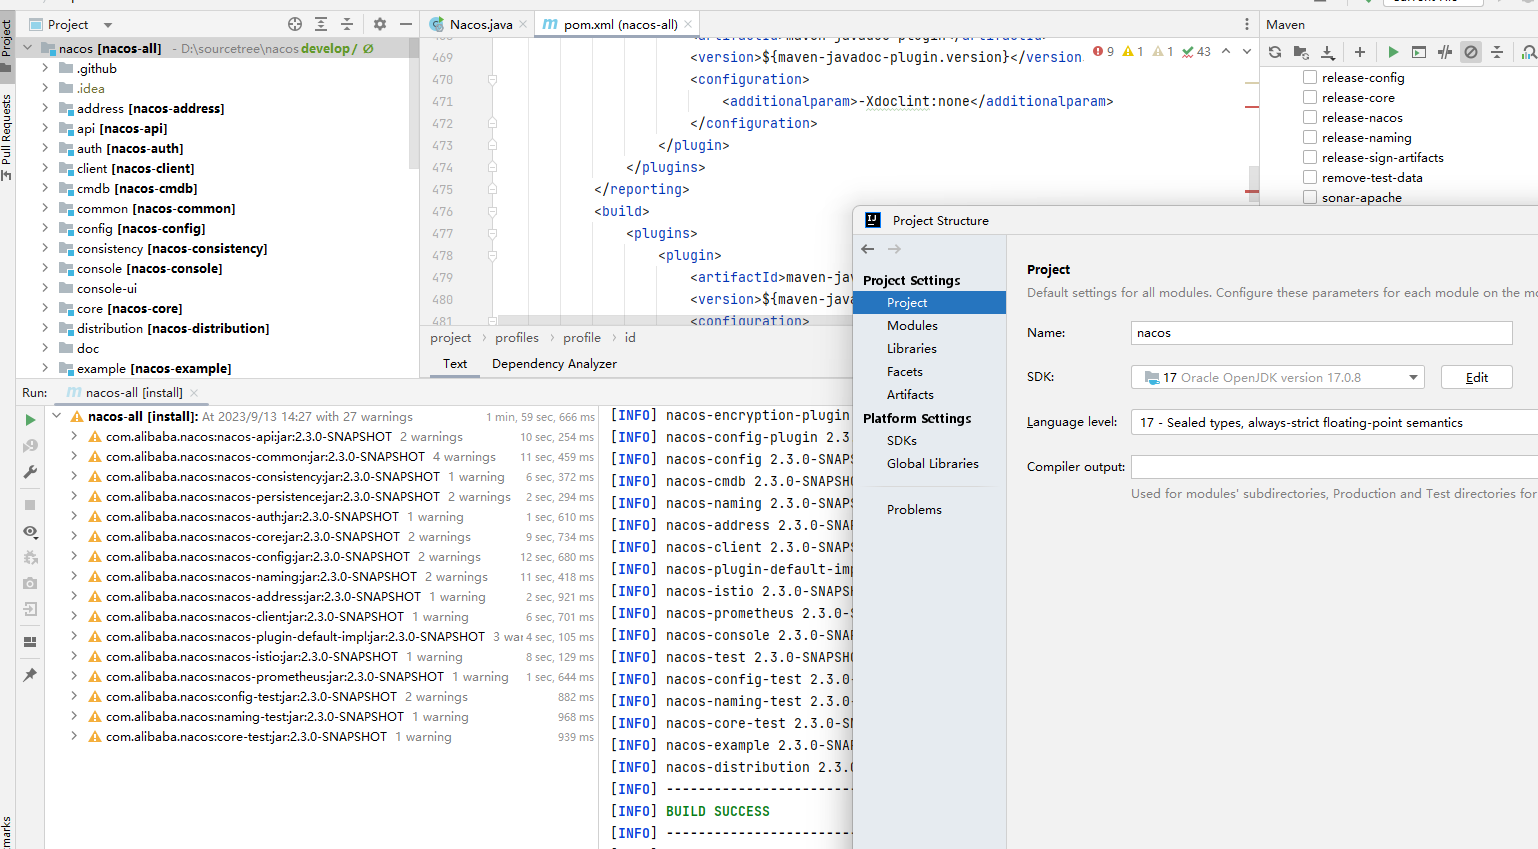The height and width of the screenshot is (849, 1538).
Task: Enable the release-nacos Maven profile
Action: (1310, 117)
